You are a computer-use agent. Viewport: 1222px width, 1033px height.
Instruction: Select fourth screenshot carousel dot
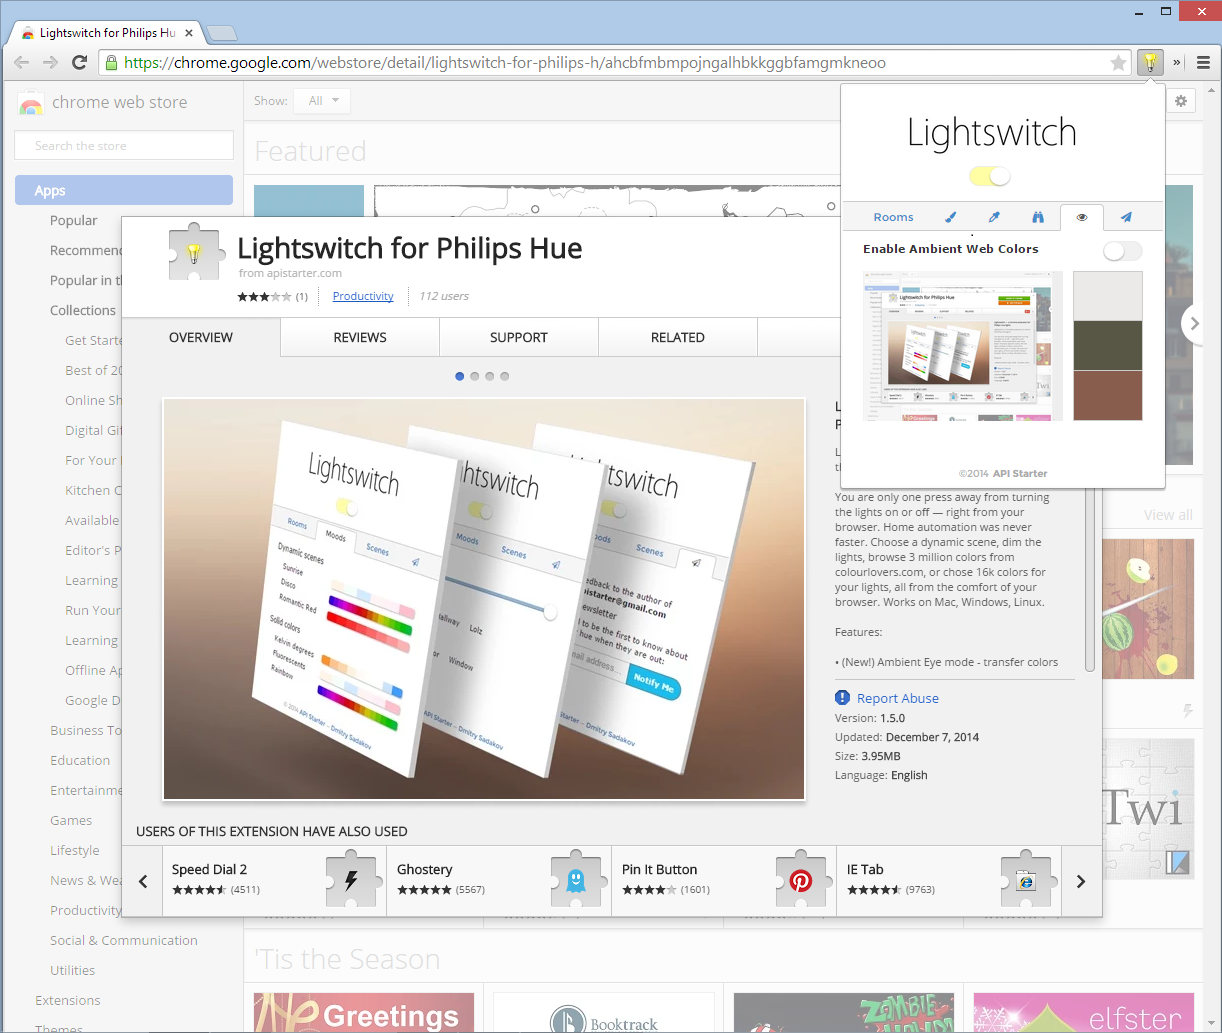click(x=505, y=376)
